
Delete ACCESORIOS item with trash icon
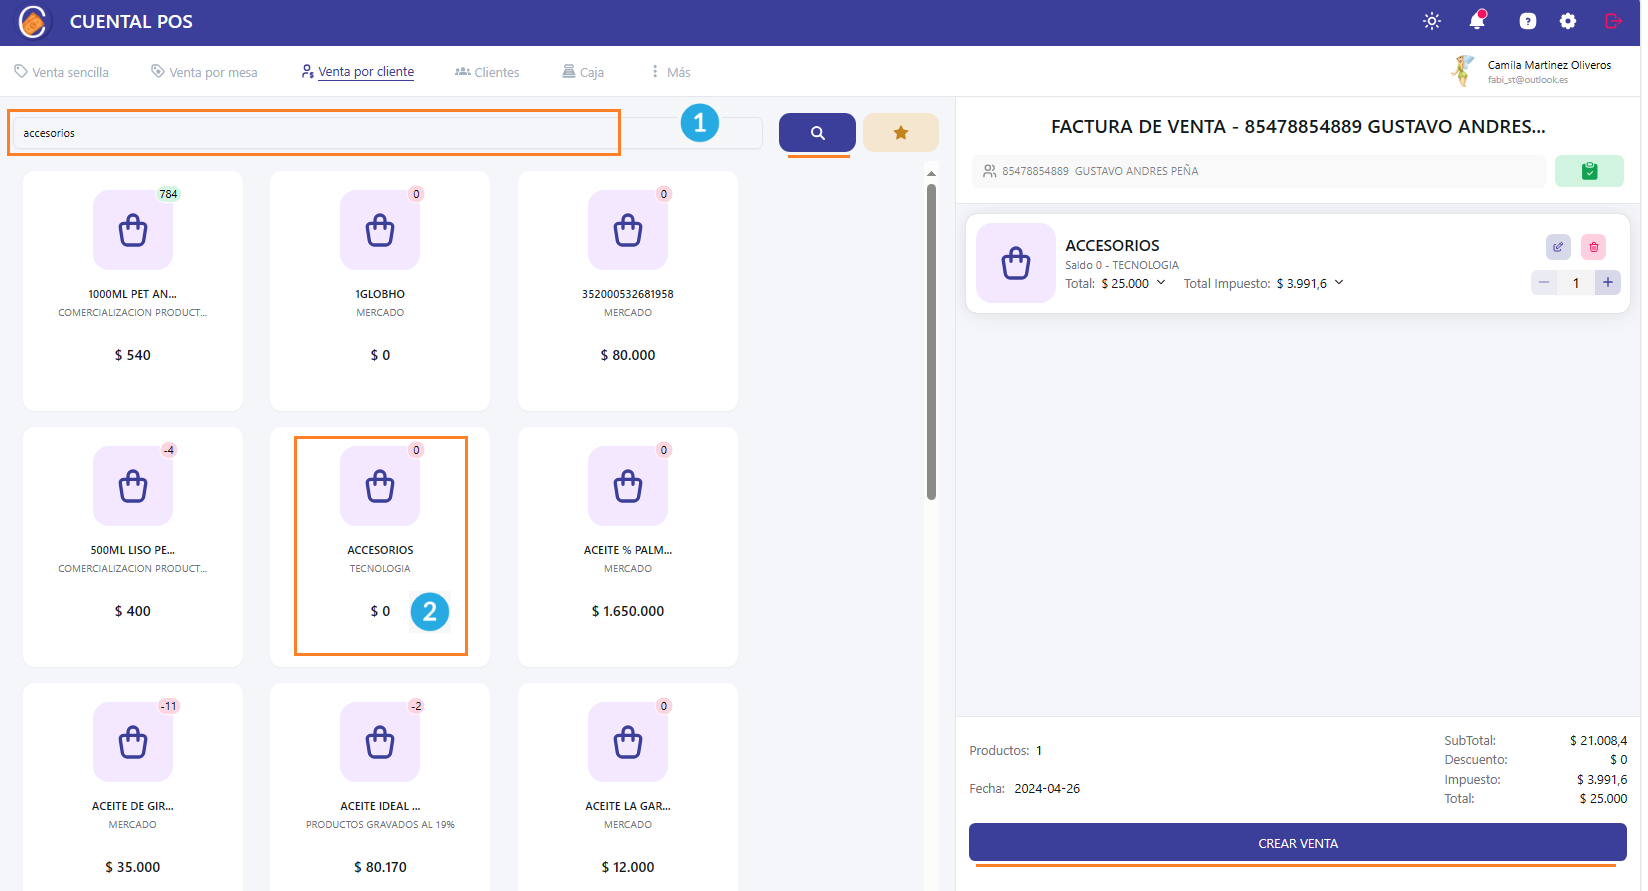click(1593, 247)
